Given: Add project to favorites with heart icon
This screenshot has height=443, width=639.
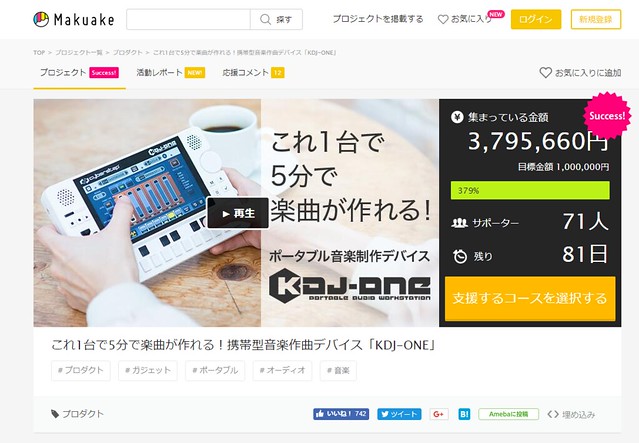Looking at the screenshot, I should point(546,73).
